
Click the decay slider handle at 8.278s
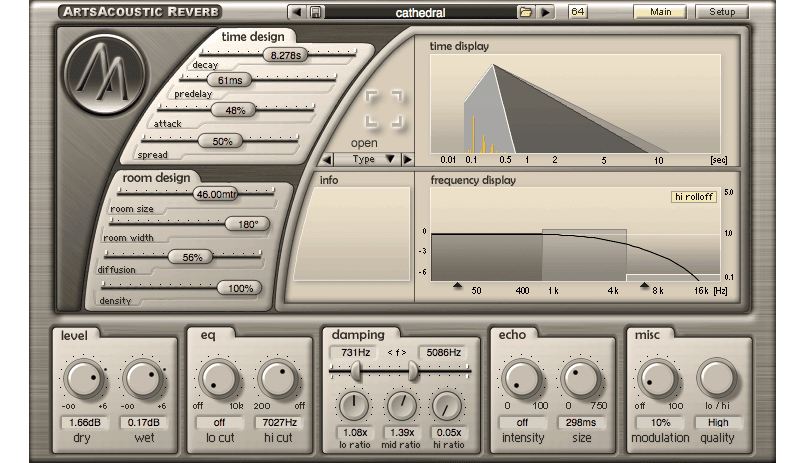285,55
